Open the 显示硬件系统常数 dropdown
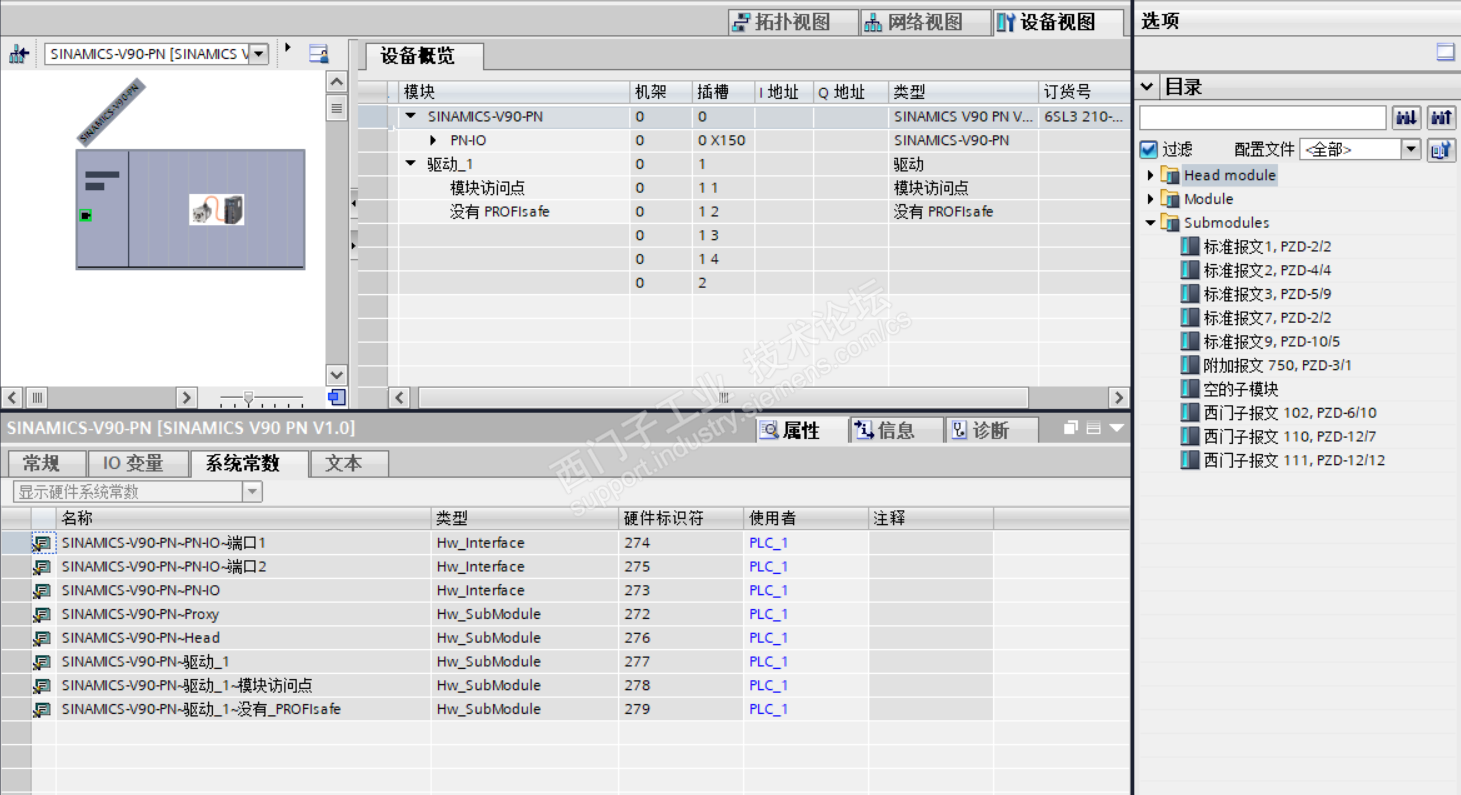Image resolution: width=1461 pixels, height=795 pixels. pos(252,492)
